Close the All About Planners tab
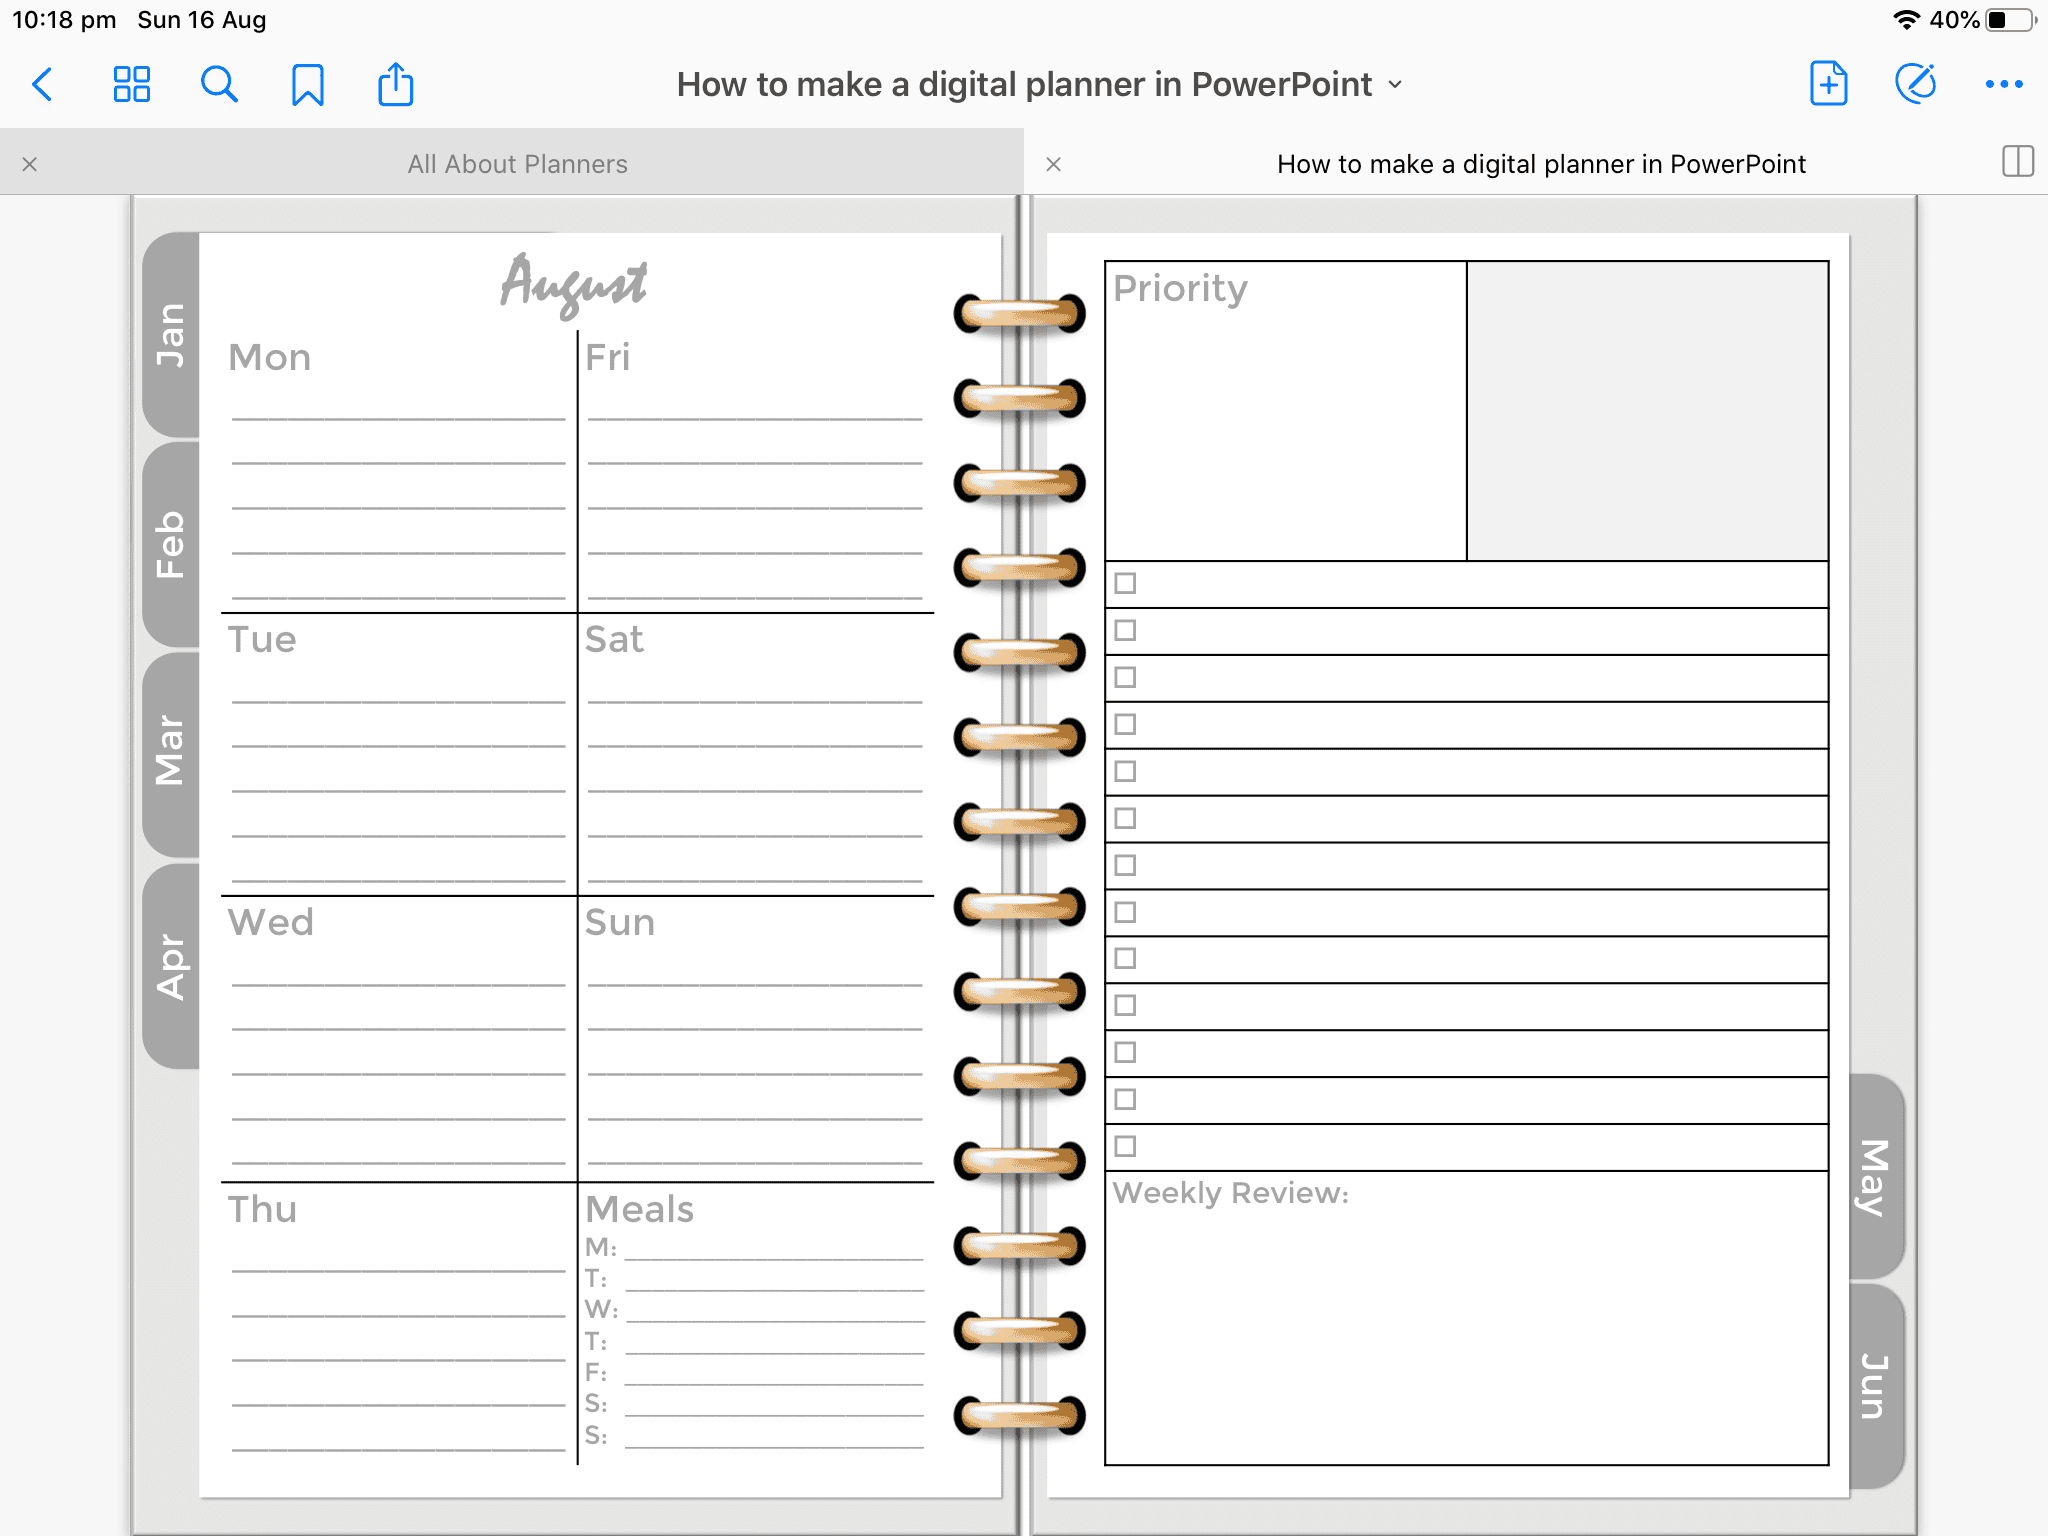The image size is (2048, 1536). [x=30, y=164]
